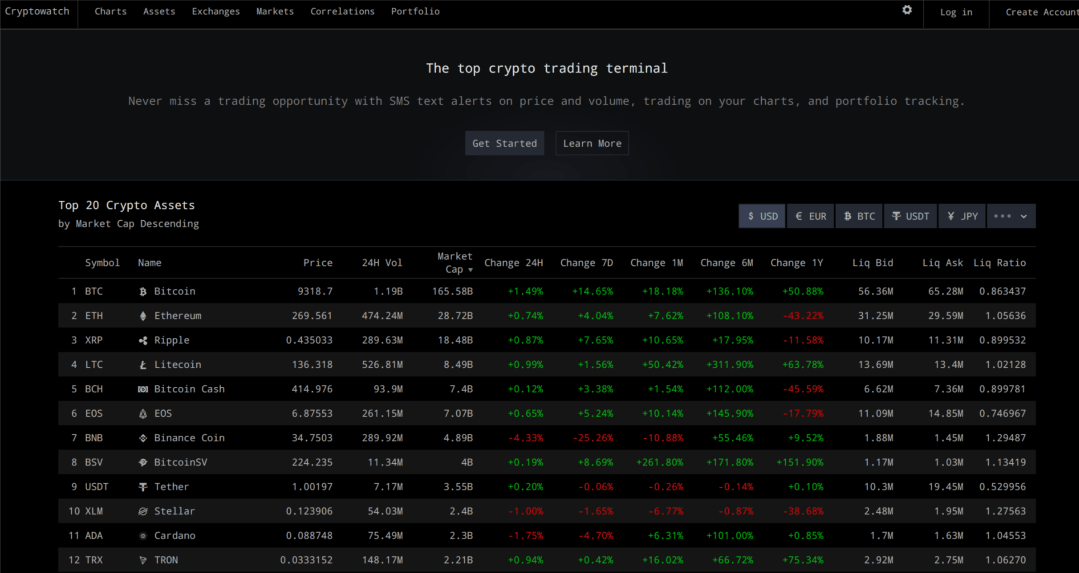
Task: Open the Bitcoin asset name
Action: pos(175,292)
